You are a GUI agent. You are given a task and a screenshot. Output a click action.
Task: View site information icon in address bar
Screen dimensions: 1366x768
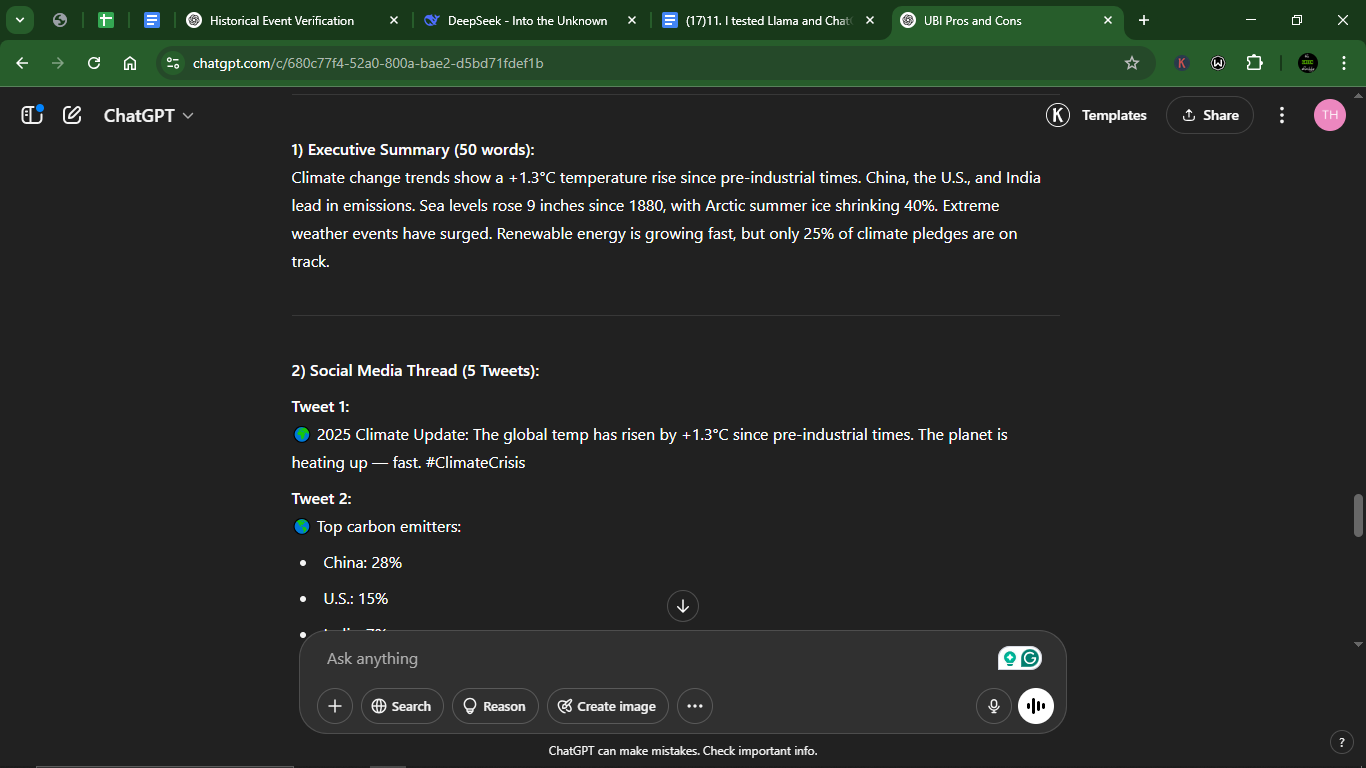point(173,63)
